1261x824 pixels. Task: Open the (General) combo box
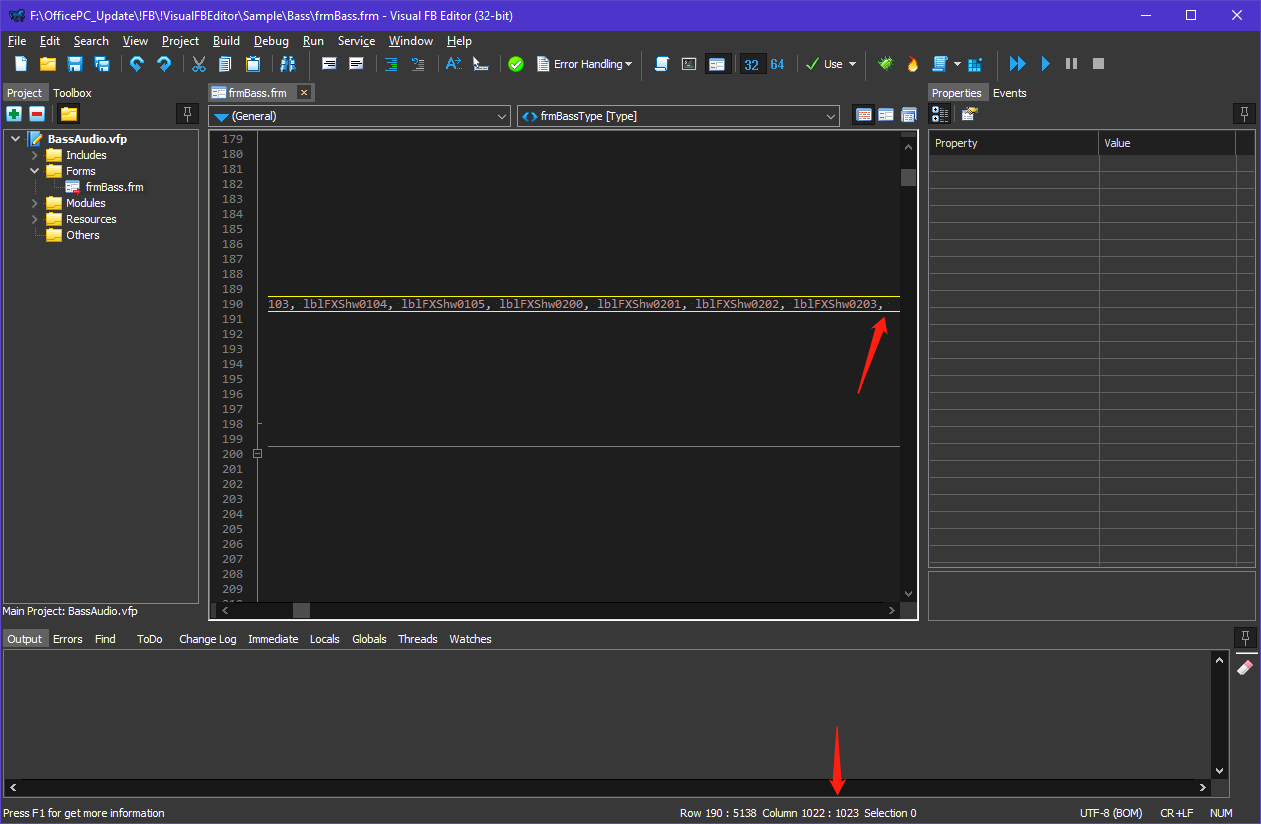tap(358, 115)
